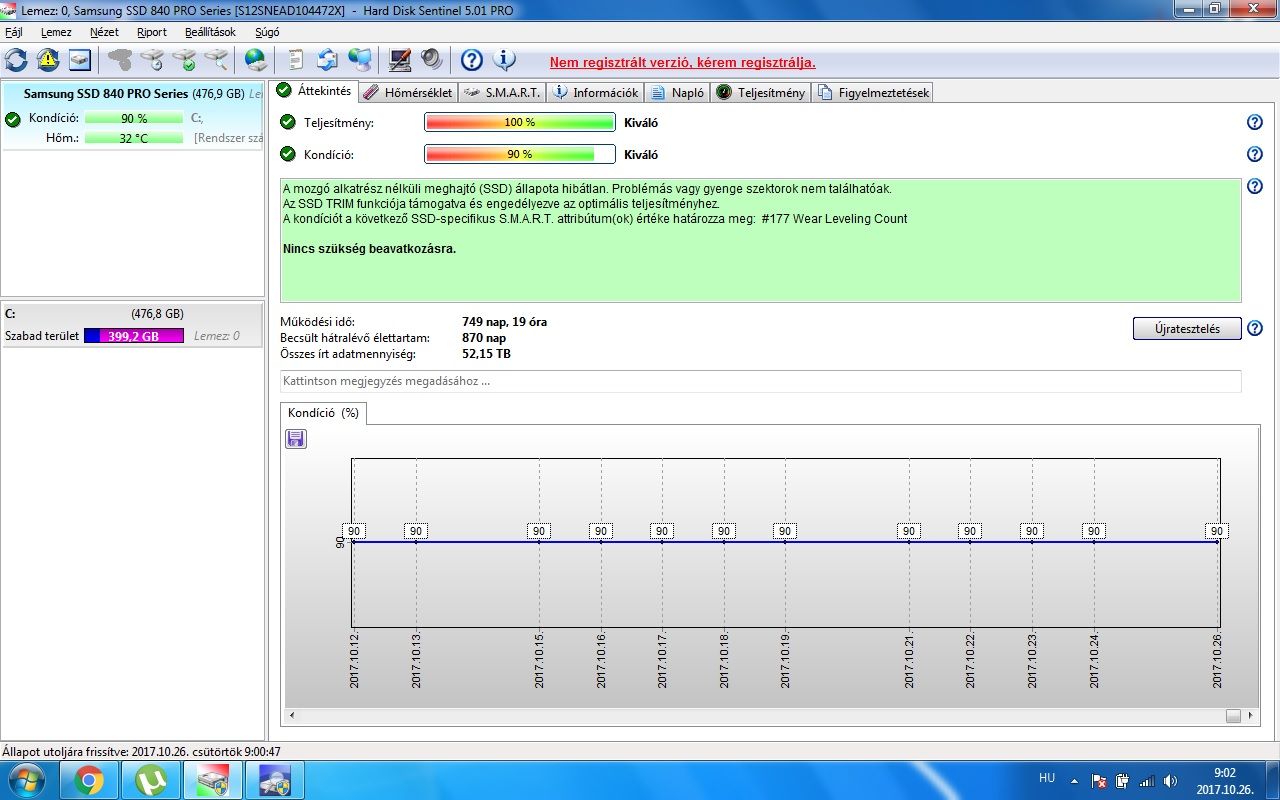Viewport: 1280px width, 800px height.
Task: Click the grey speaker sound icon
Action: (432, 60)
